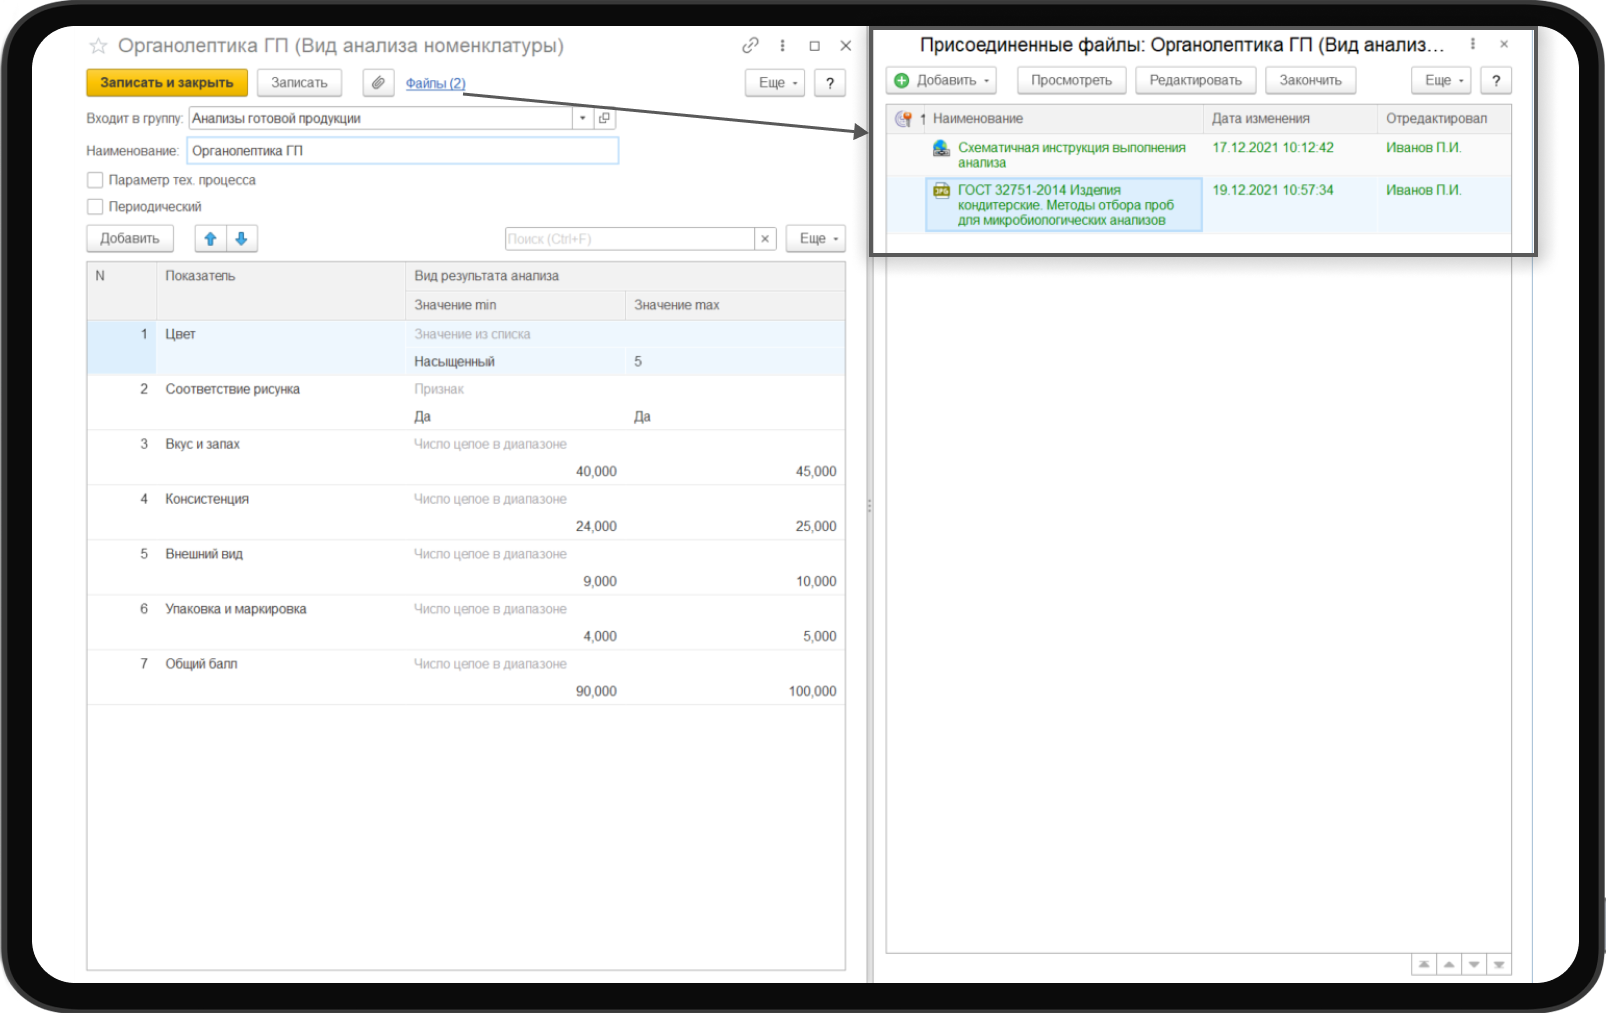The height and width of the screenshot is (1013, 1606).
Task: Open three-dot menu in attached files window
Action: [1472, 44]
